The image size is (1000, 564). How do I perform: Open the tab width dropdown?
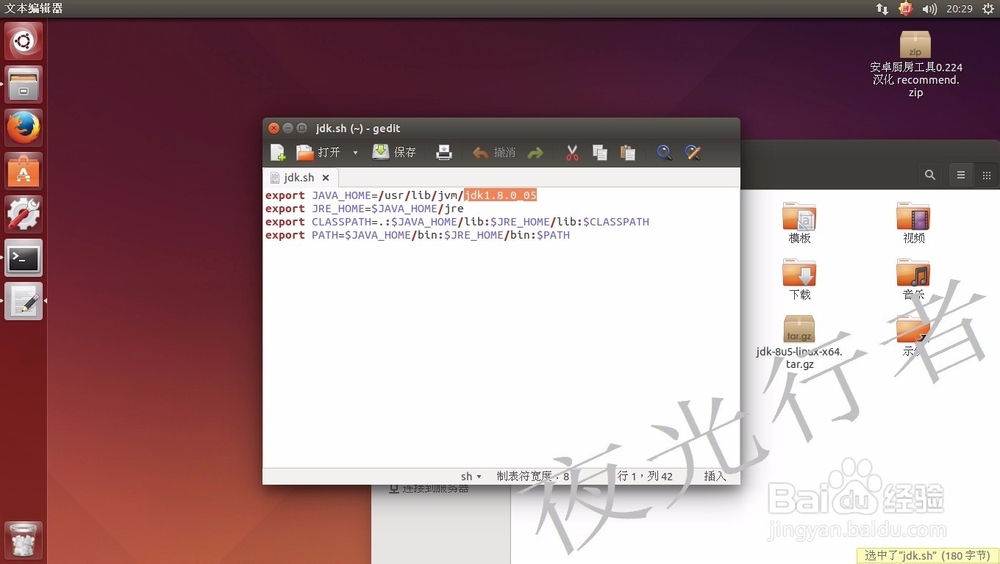pos(533,476)
